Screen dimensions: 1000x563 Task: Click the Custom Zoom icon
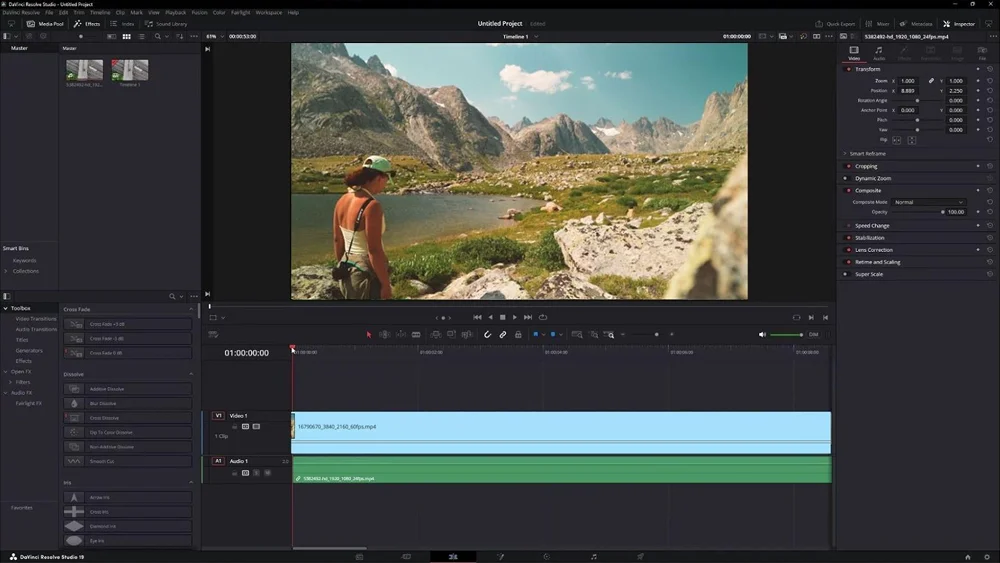coord(610,335)
